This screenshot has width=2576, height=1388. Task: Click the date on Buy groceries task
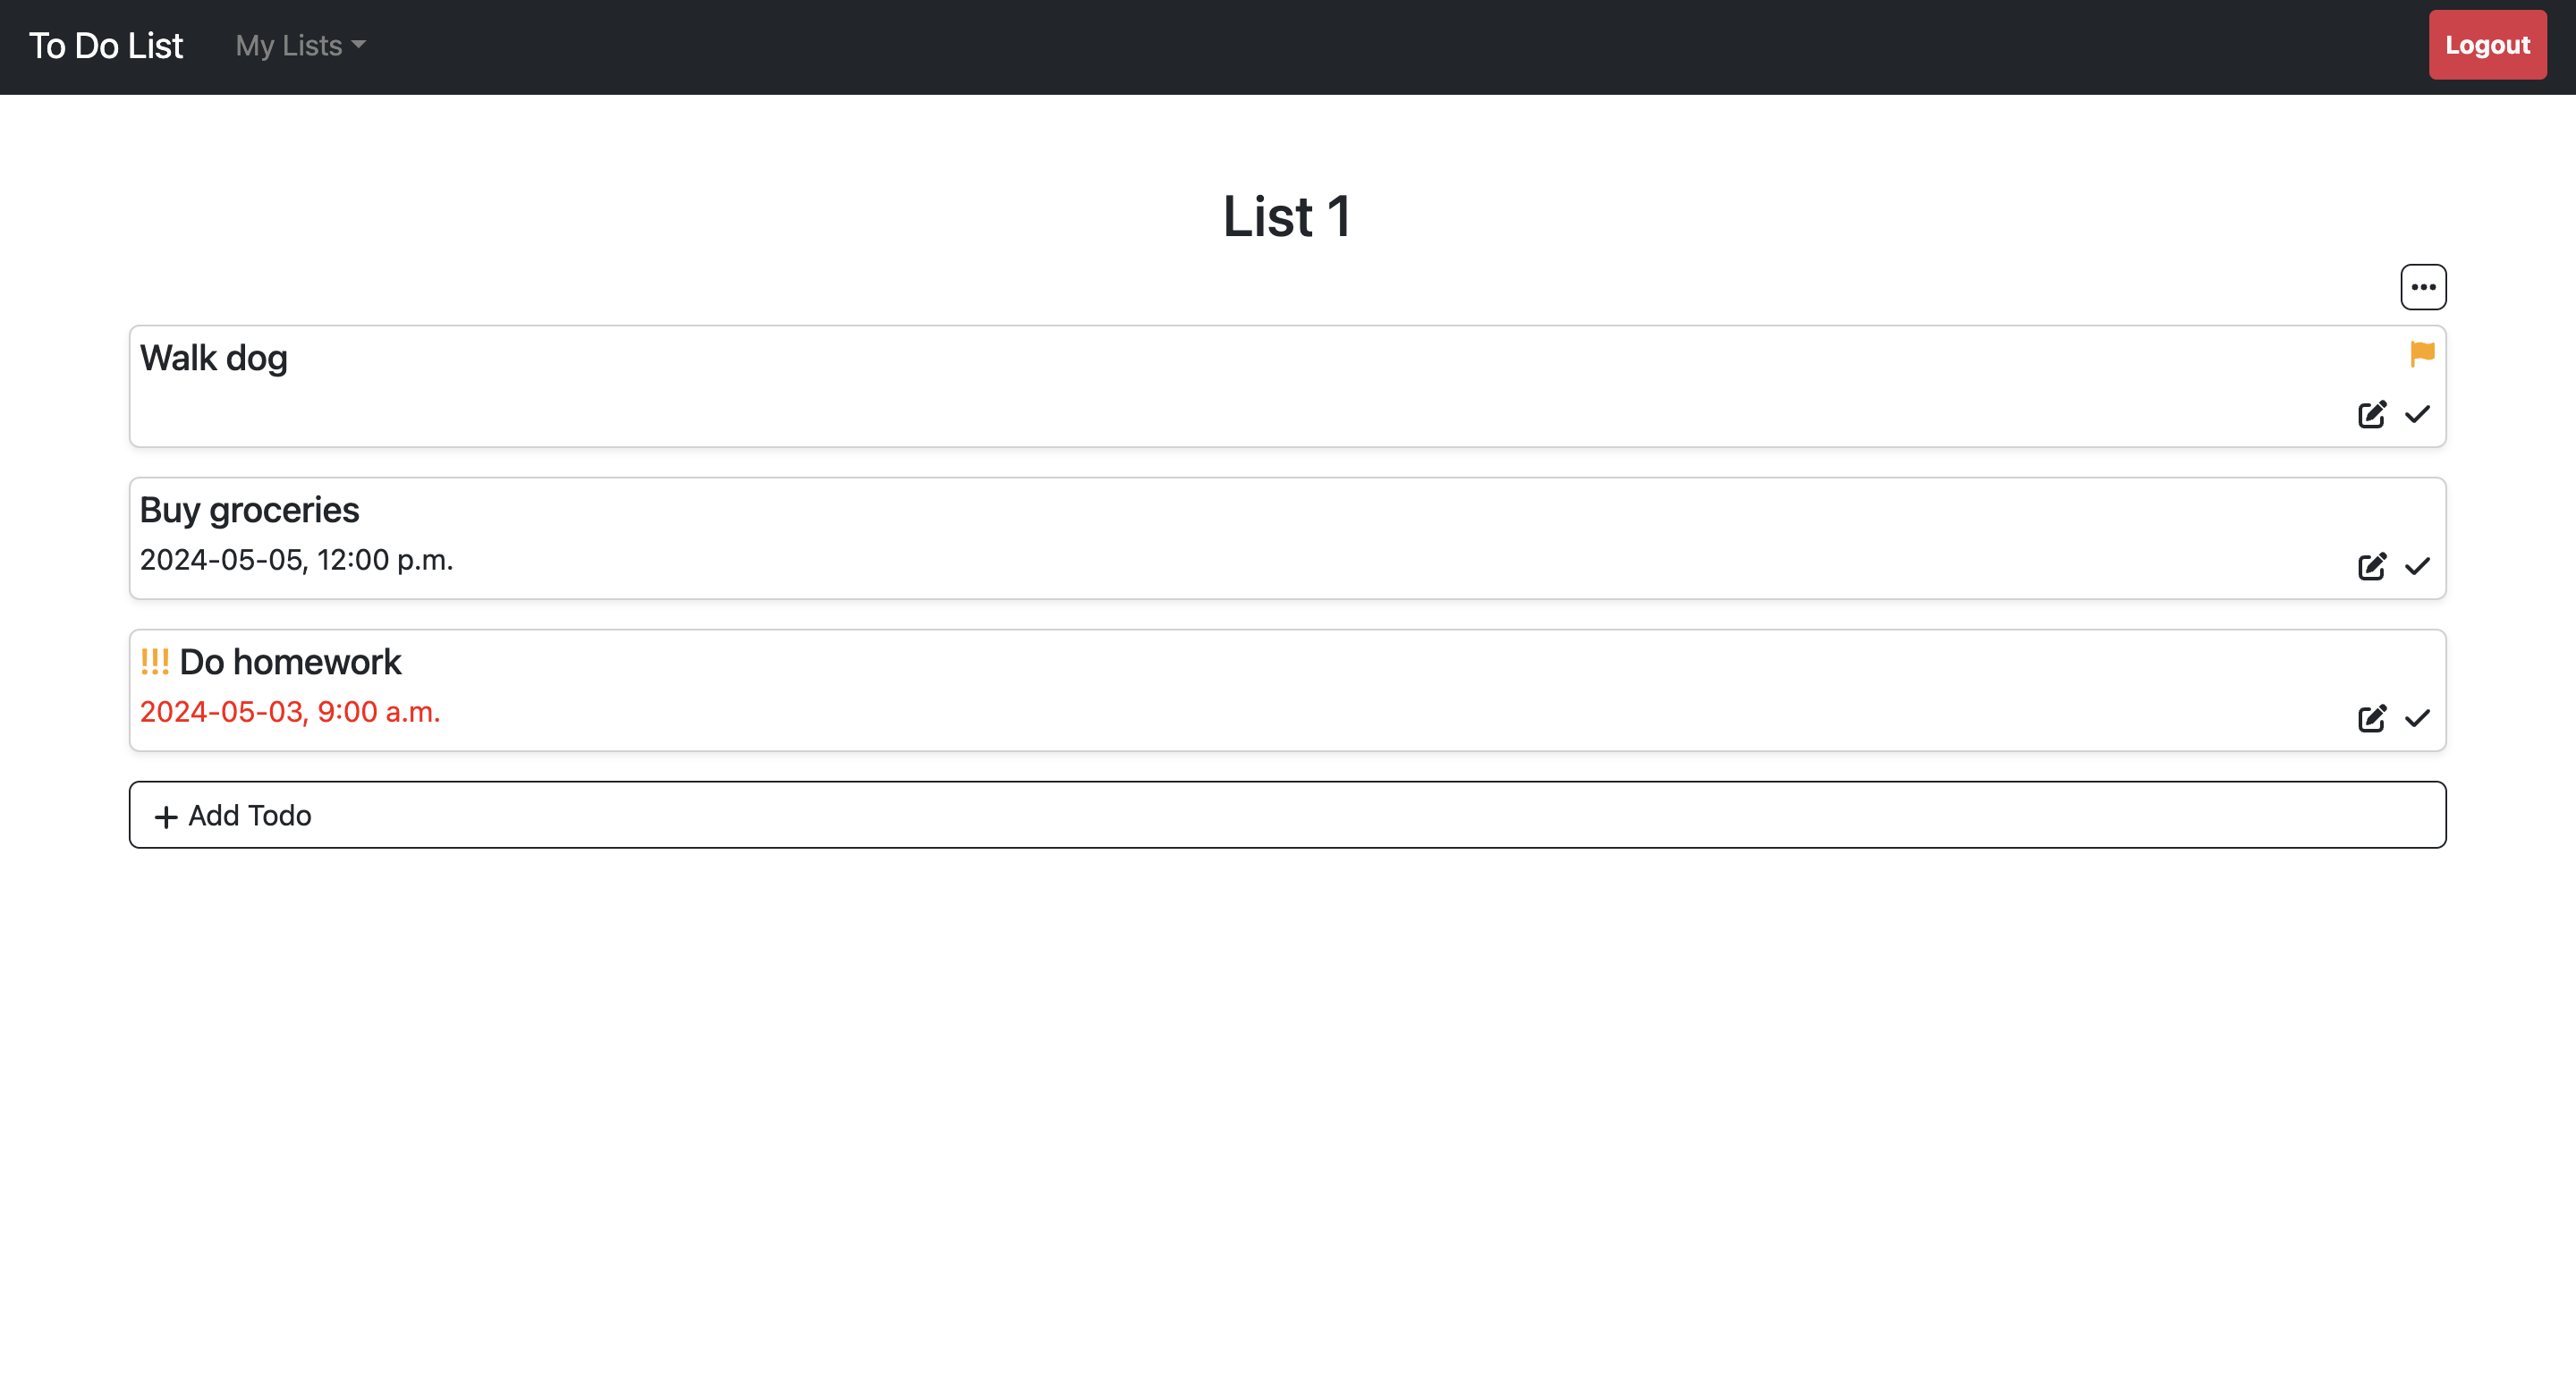(296, 559)
